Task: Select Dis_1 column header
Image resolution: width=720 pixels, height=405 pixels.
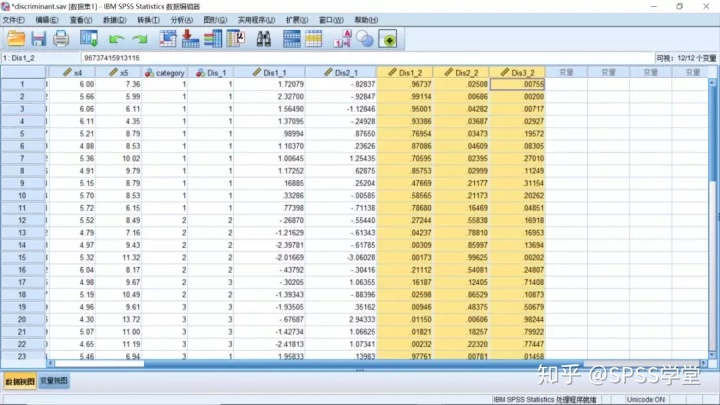Action: point(211,73)
